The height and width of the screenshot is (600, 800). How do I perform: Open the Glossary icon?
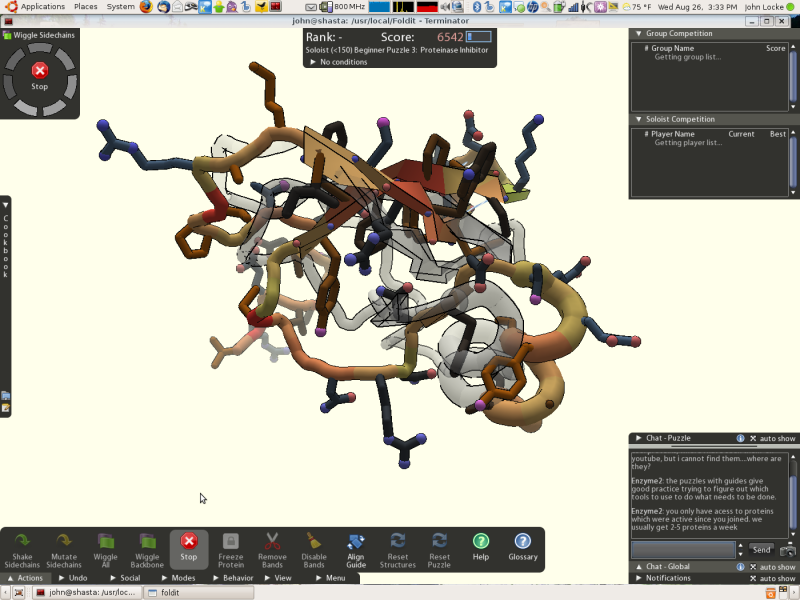coord(522,541)
